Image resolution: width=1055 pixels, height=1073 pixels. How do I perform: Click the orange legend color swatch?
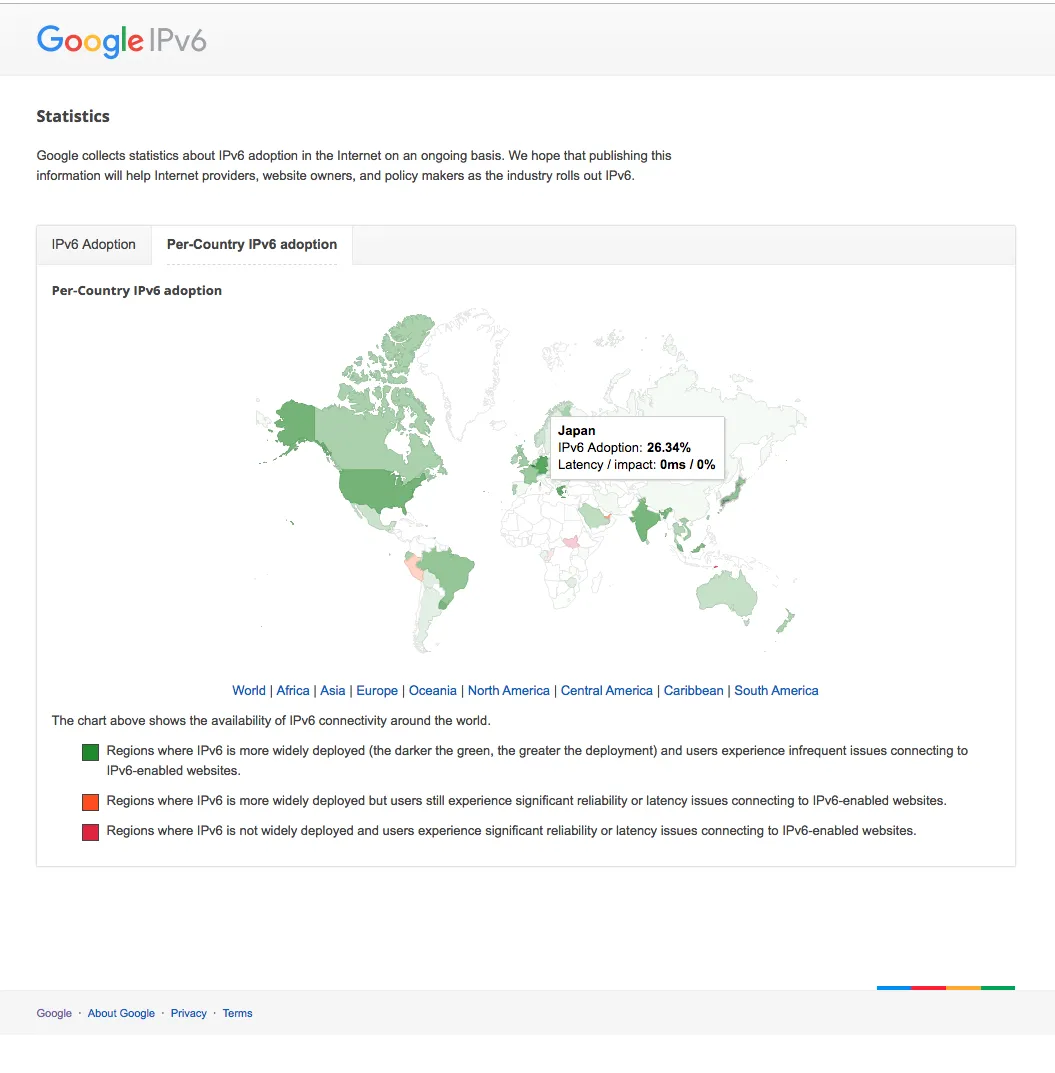tap(90, 802)
